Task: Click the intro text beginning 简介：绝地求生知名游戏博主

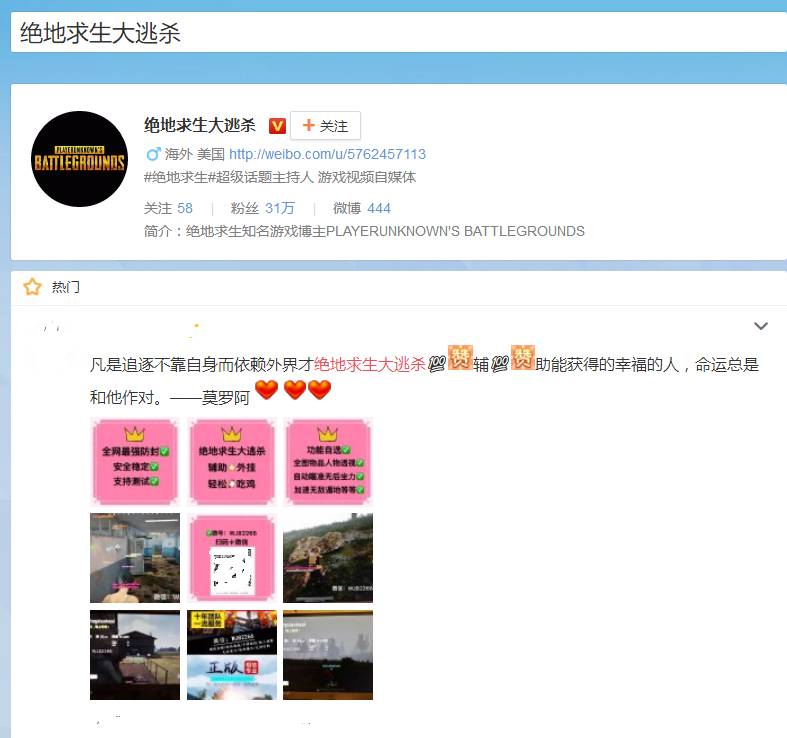Action: 364,231
